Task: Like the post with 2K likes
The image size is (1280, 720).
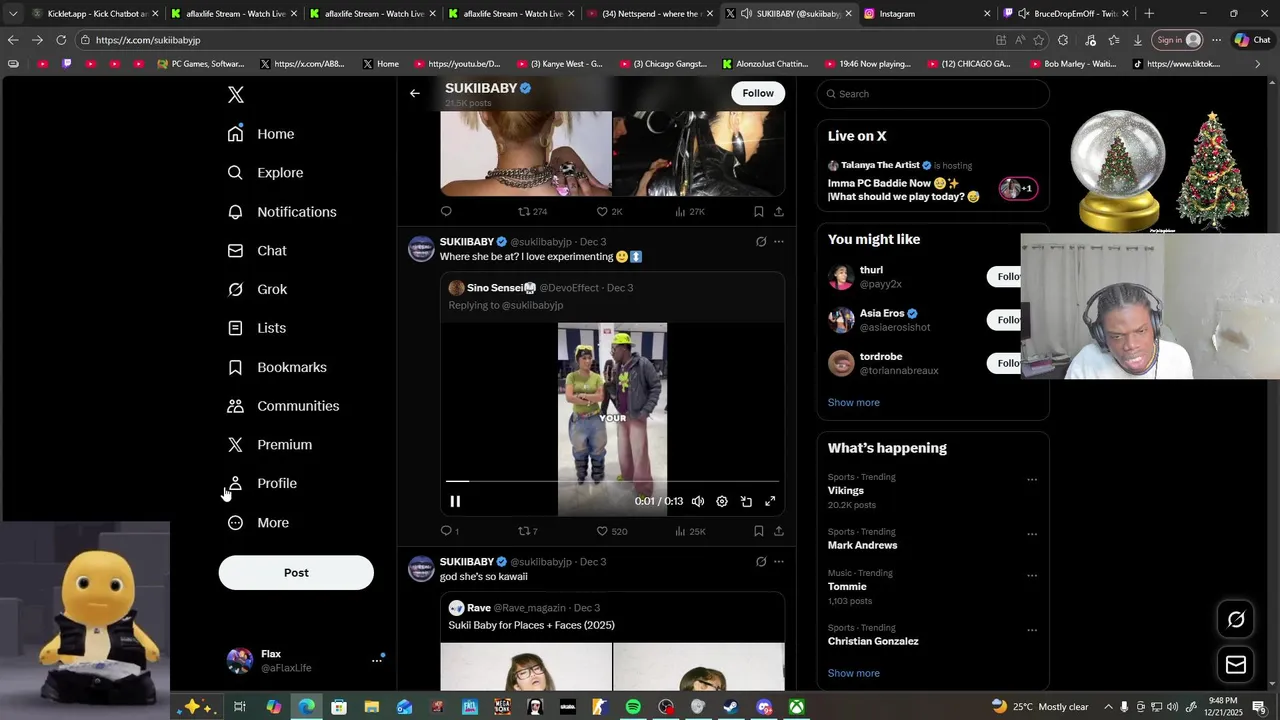Action: coord(610,211)
